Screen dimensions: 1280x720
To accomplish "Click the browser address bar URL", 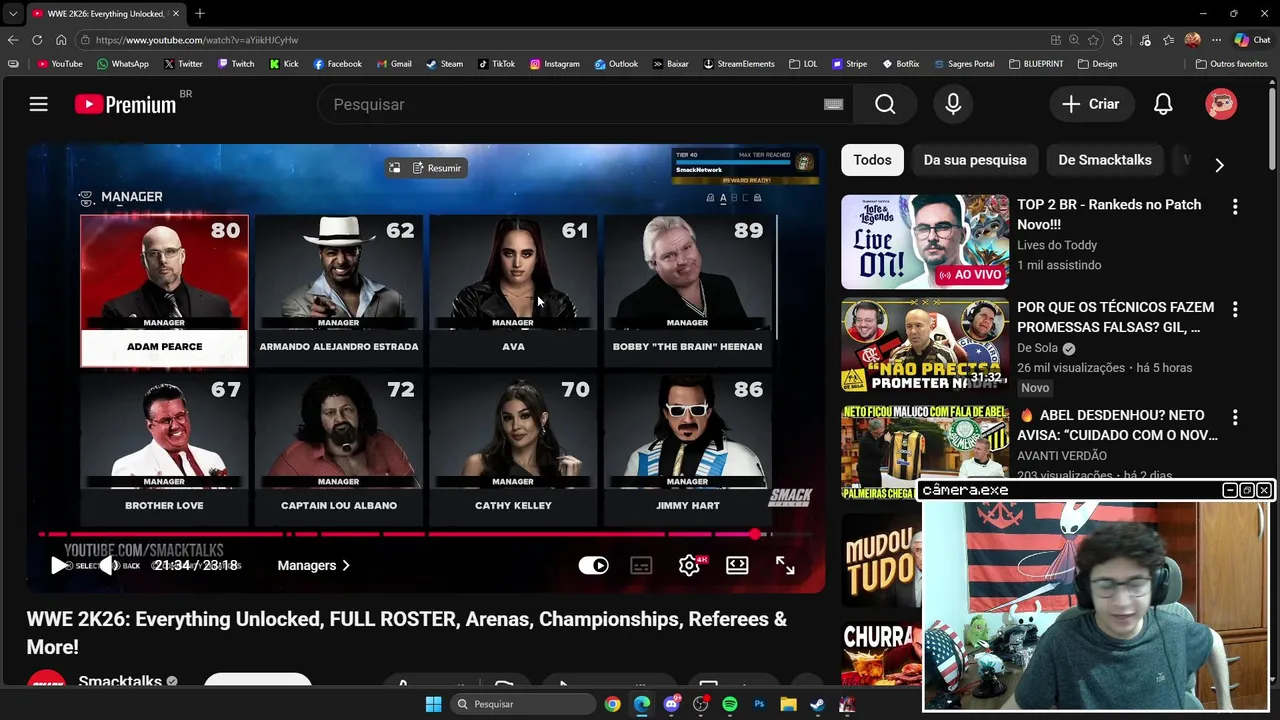I will pos(197,40).
